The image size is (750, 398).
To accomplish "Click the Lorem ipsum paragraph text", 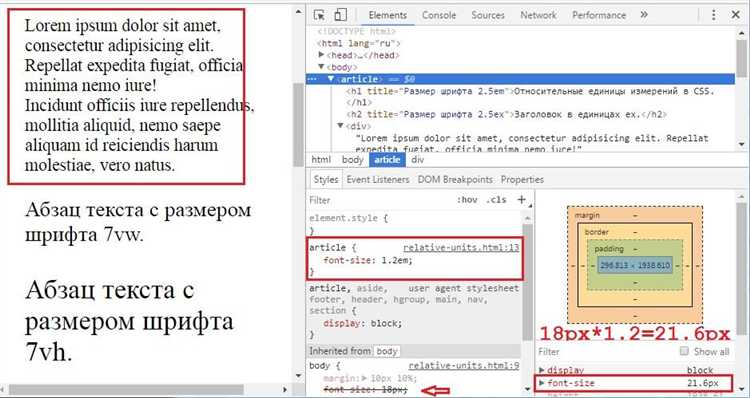I will click(x=138, y=96).
